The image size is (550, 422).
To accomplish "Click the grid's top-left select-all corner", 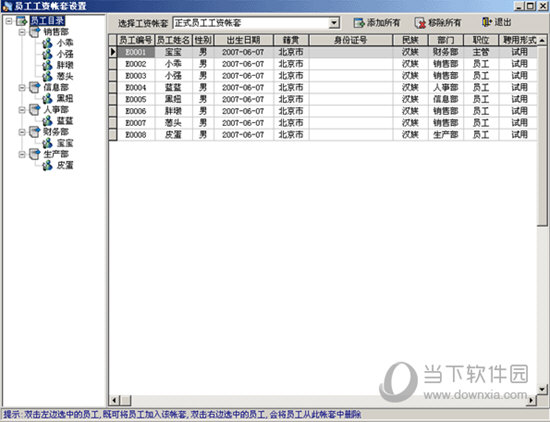I will [113, 40].
